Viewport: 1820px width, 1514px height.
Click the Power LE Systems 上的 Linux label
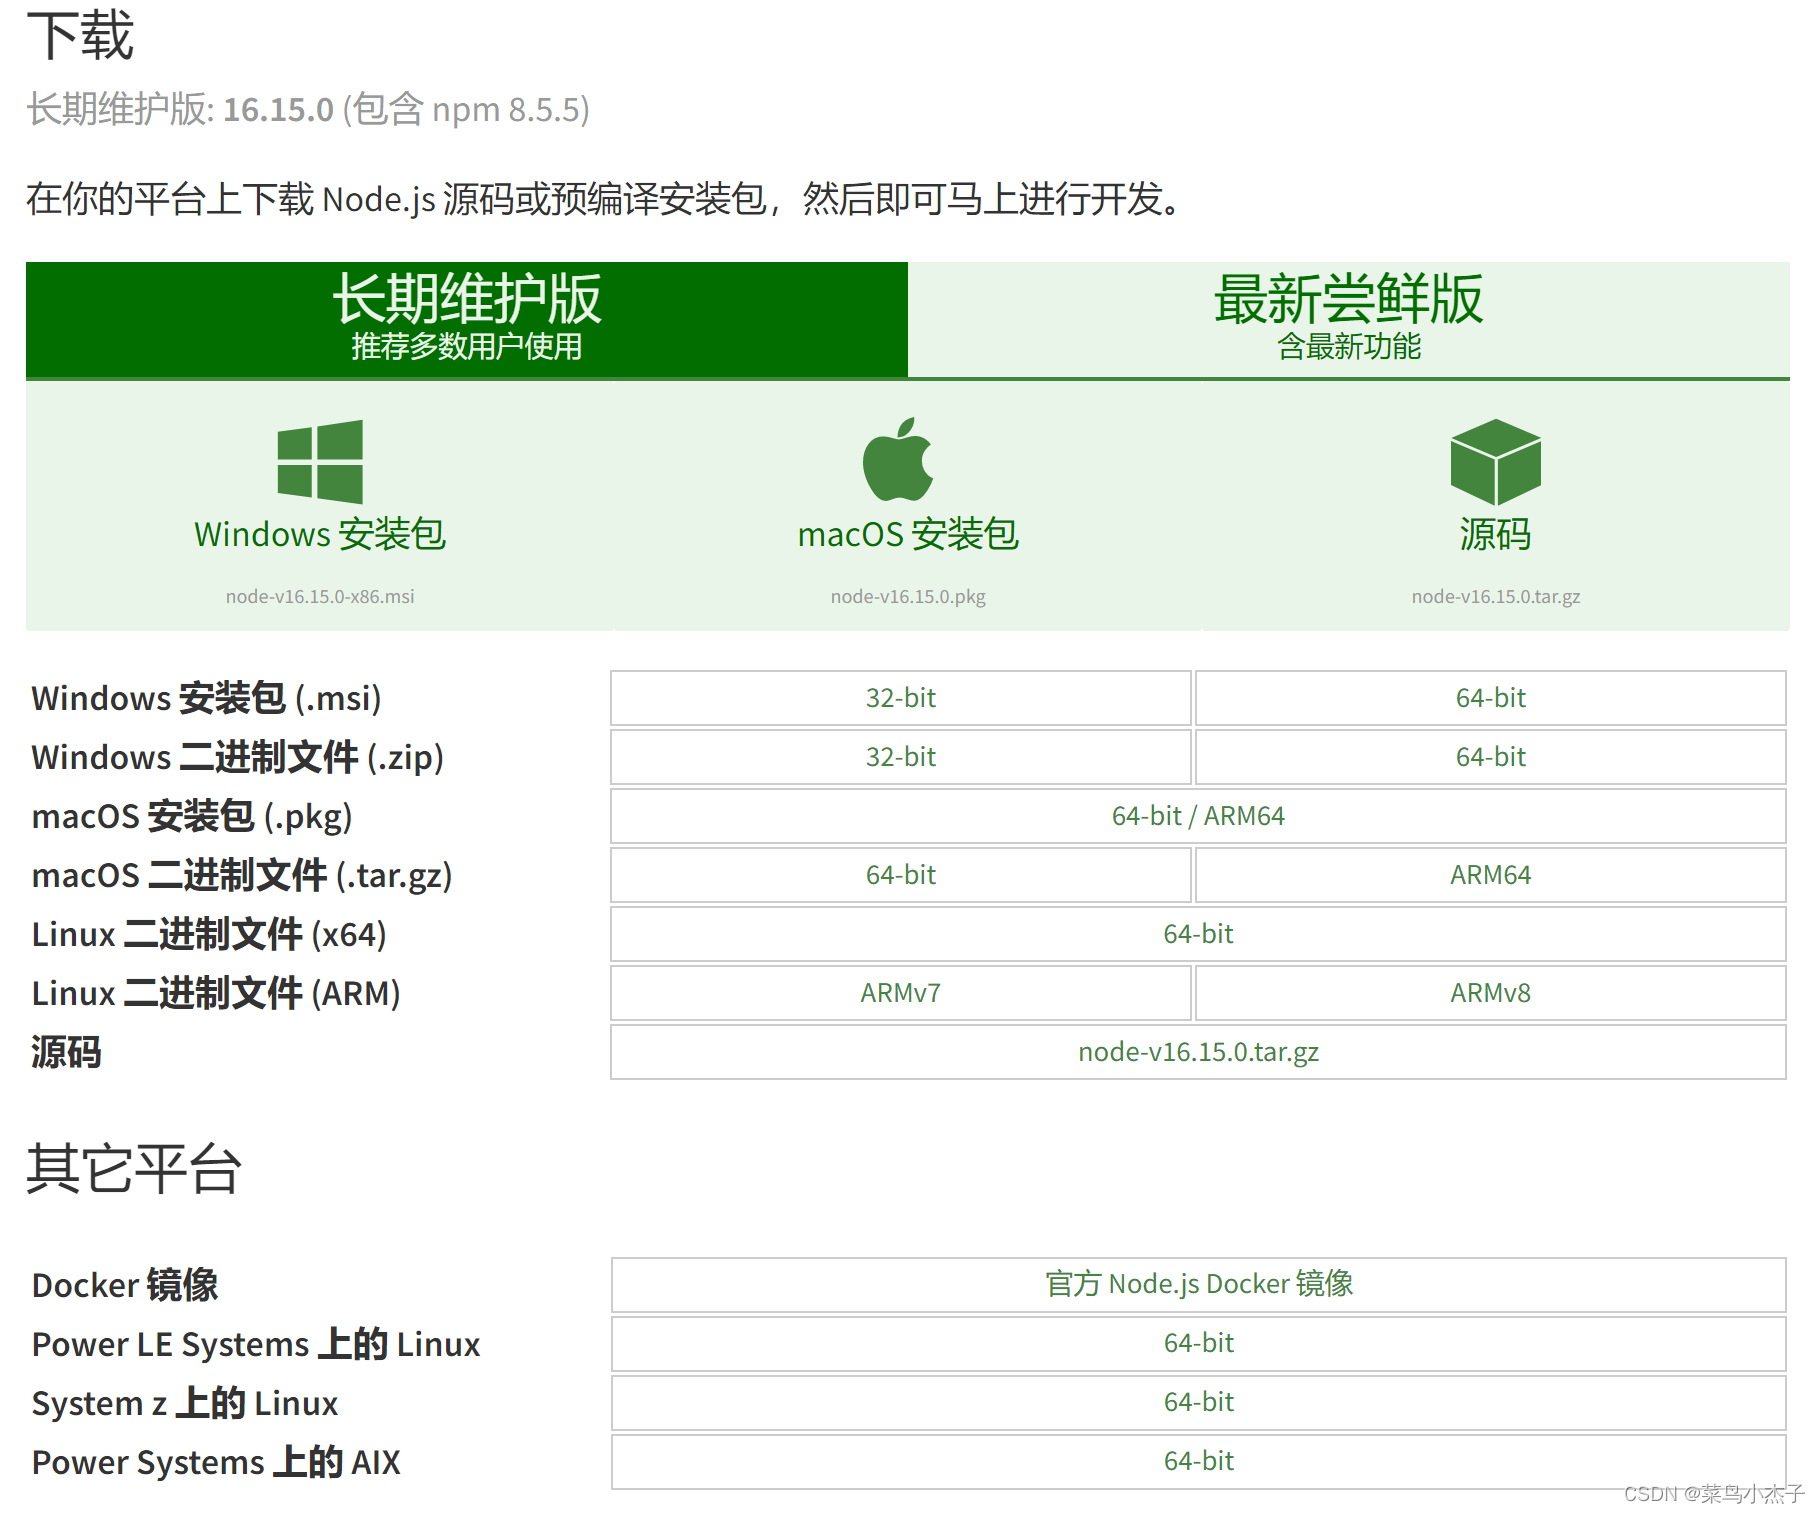tap(256, 1344)
